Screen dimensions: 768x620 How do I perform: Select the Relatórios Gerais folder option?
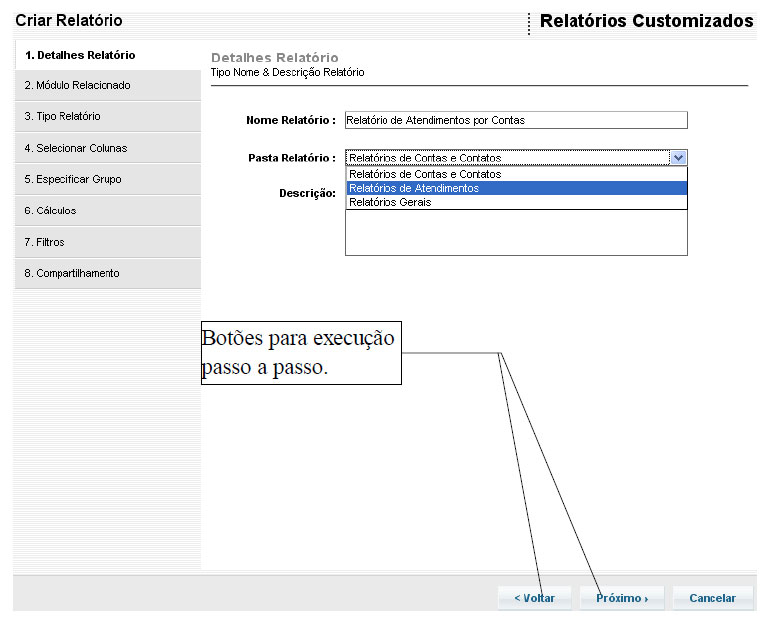390,202
